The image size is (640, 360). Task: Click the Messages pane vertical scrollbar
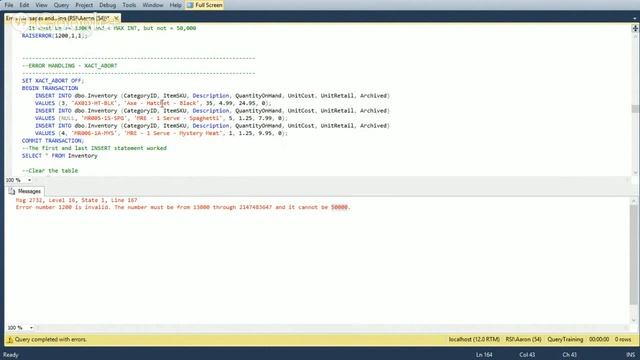(x=633, y=255)
